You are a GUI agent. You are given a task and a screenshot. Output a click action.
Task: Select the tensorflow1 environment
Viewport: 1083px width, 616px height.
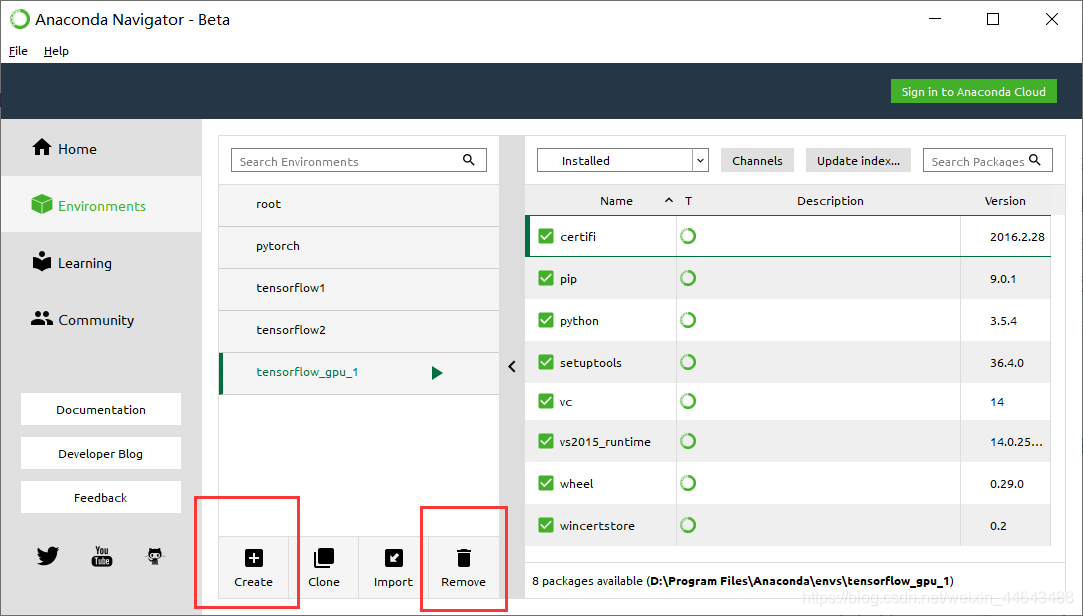[358, 289]
